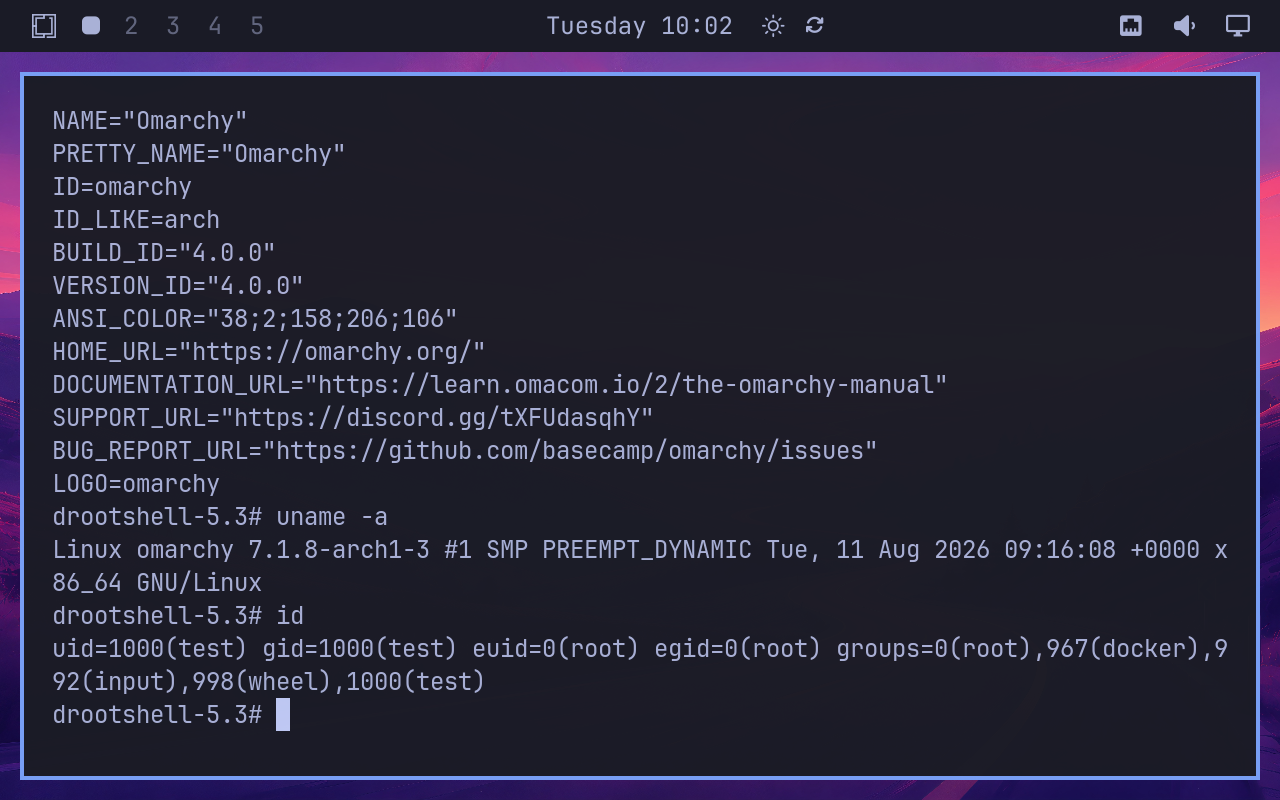
Task: Click the LOGO=omarchy line
Action: pyautogui.click(x=136, y=484)
